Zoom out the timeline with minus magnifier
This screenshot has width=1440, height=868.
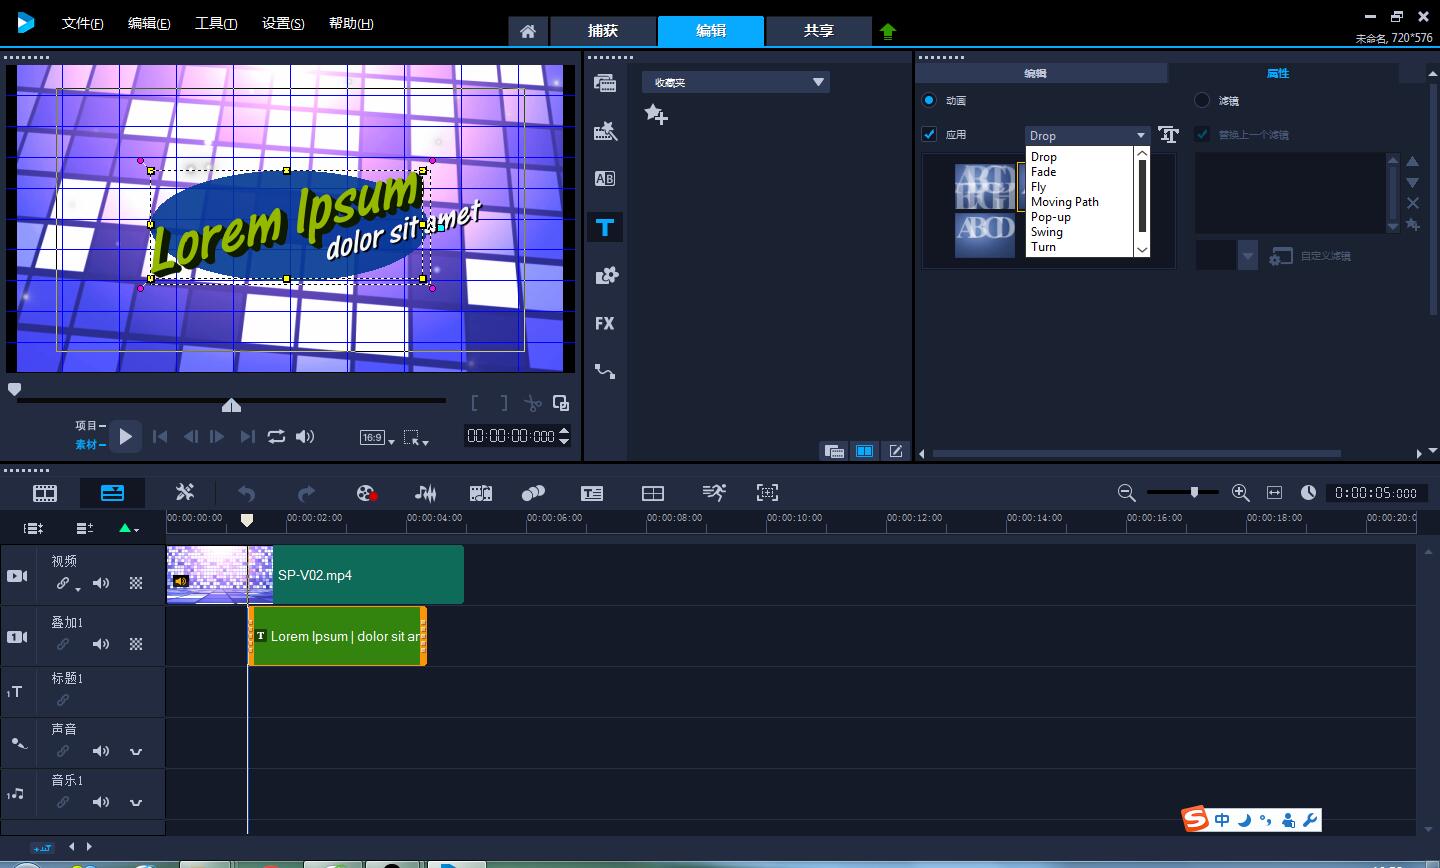pos(1126,492)
